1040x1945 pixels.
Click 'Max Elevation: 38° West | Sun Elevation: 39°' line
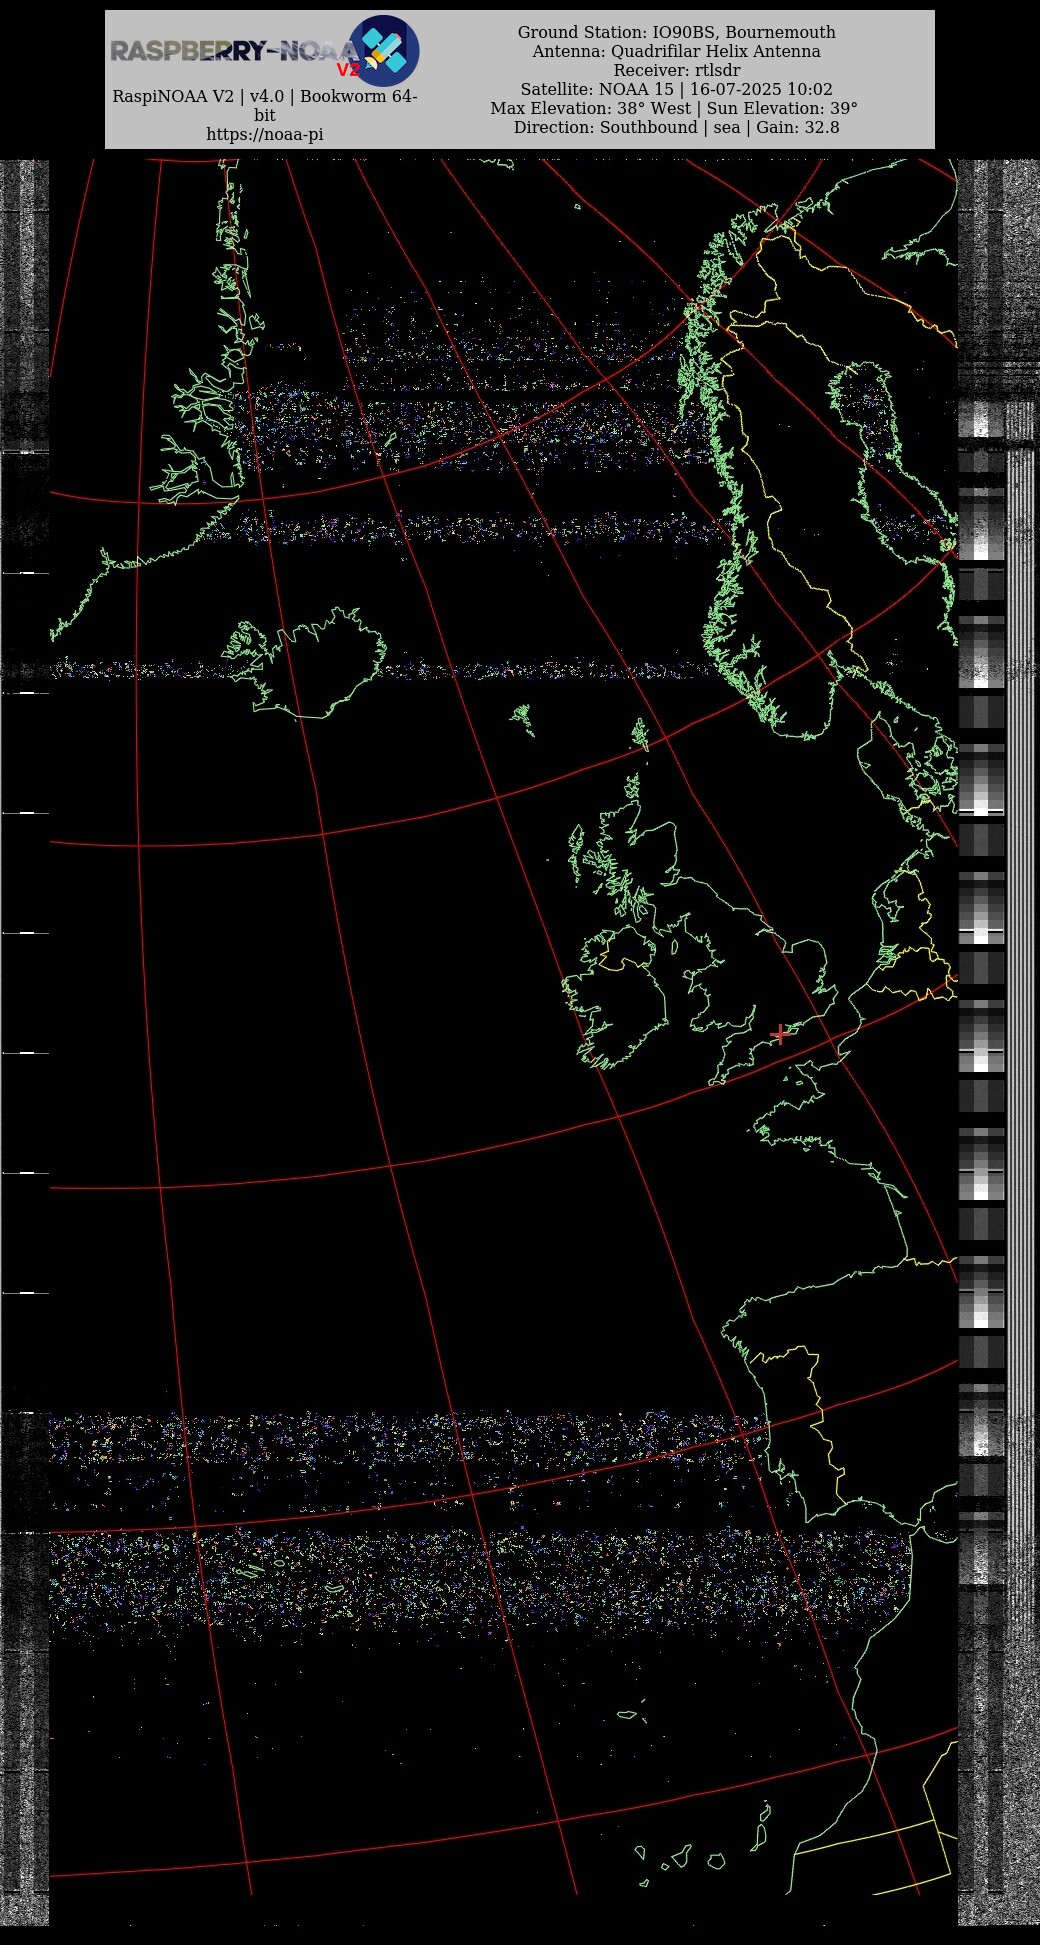(x=674, y=108)
